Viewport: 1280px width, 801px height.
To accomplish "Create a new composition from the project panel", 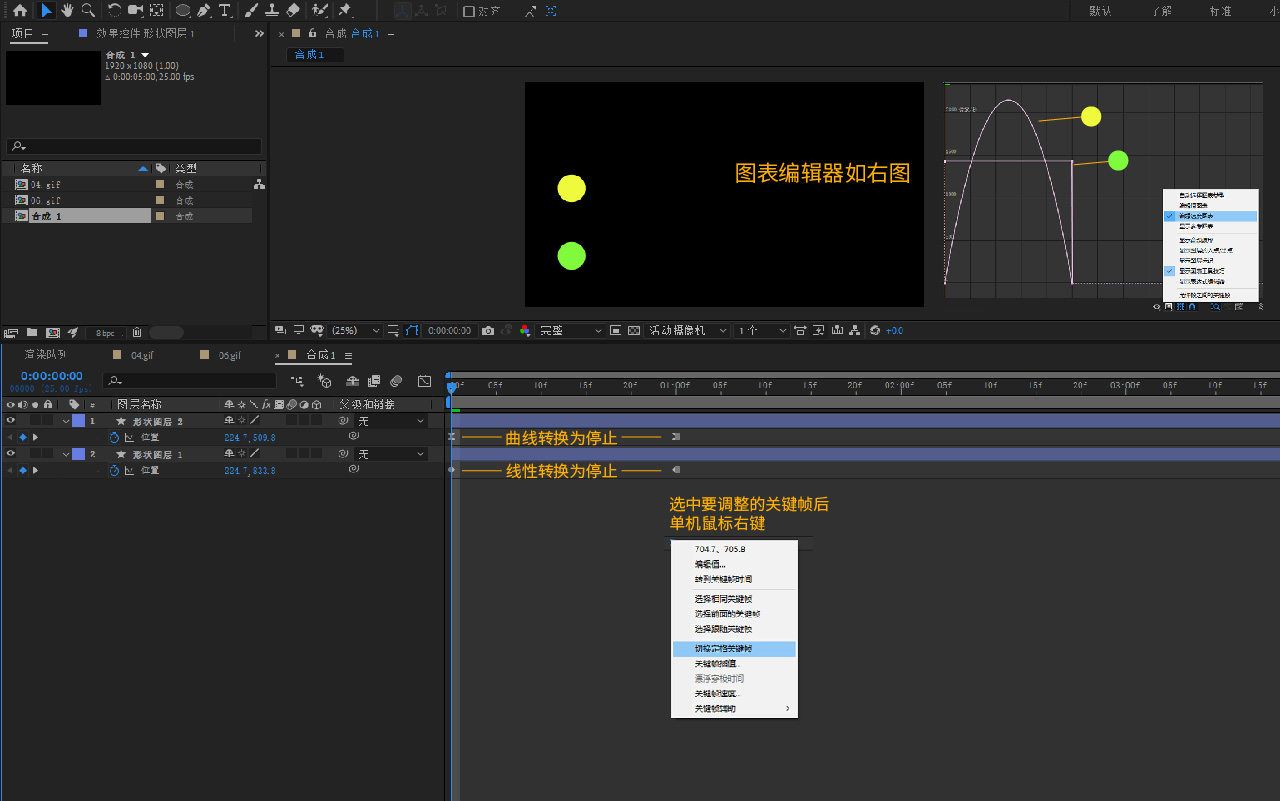I will click(x=52, y=332).
